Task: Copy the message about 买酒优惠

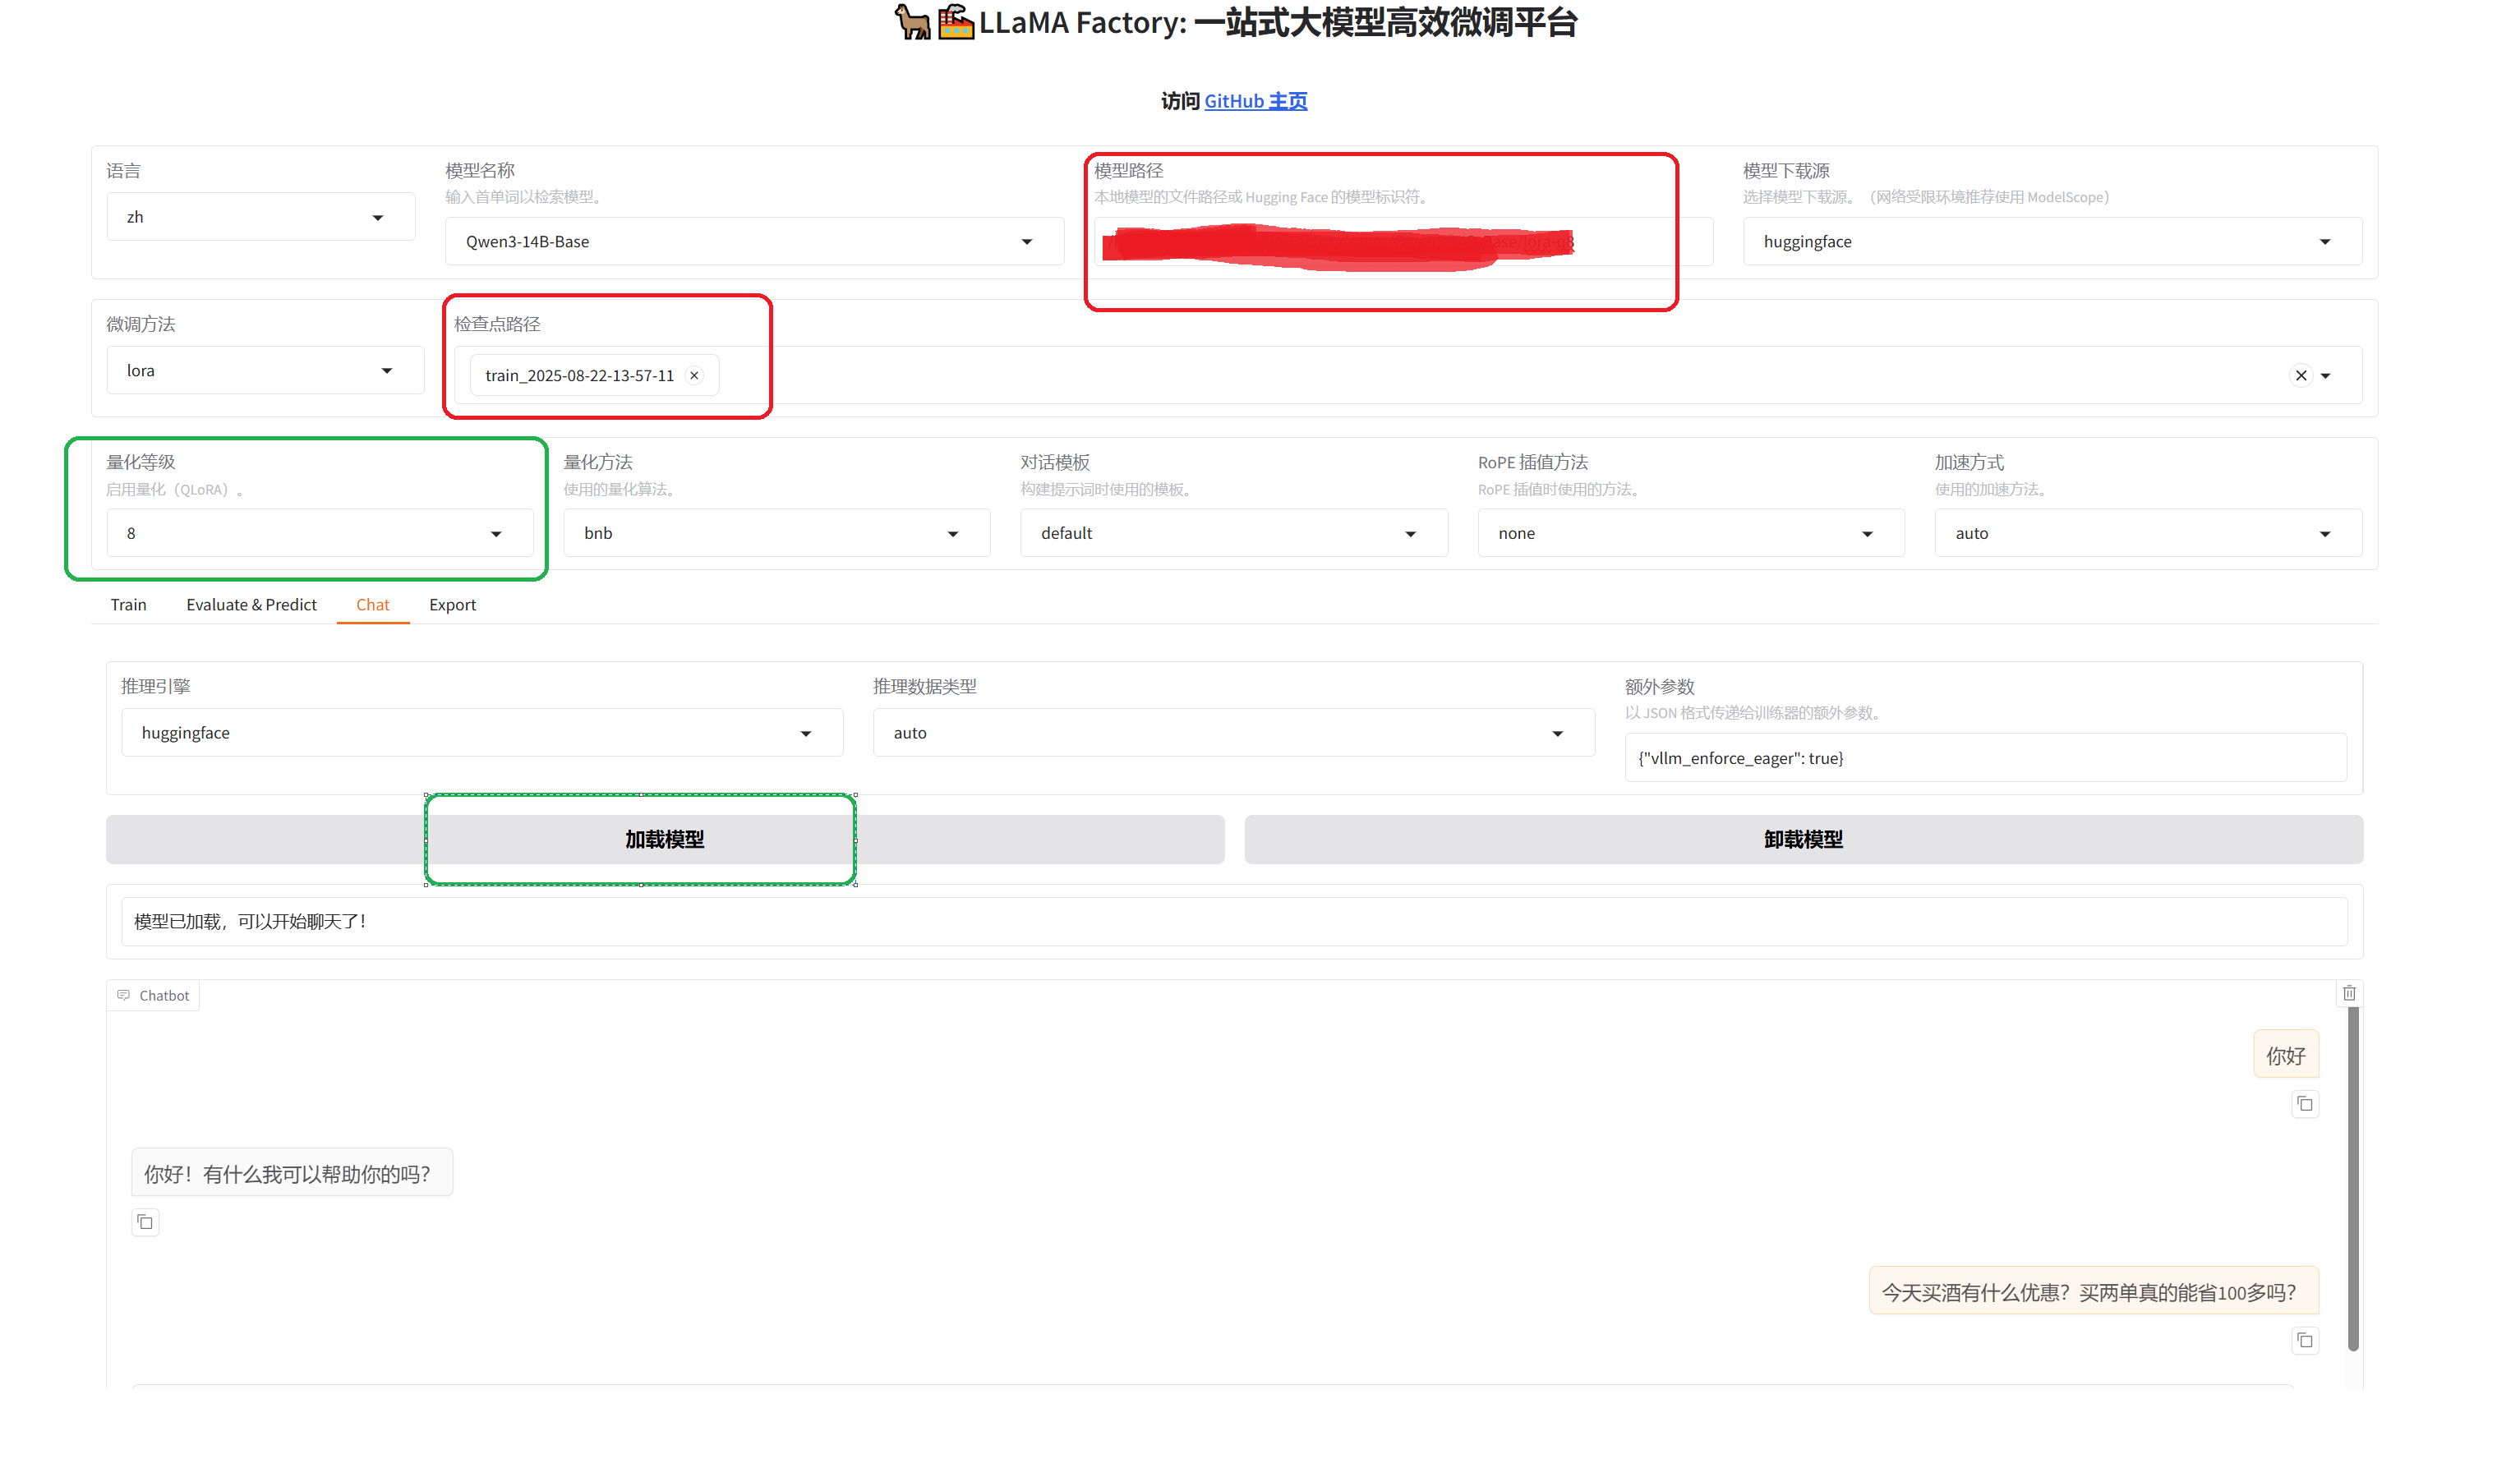Action: point(2305,1340)
